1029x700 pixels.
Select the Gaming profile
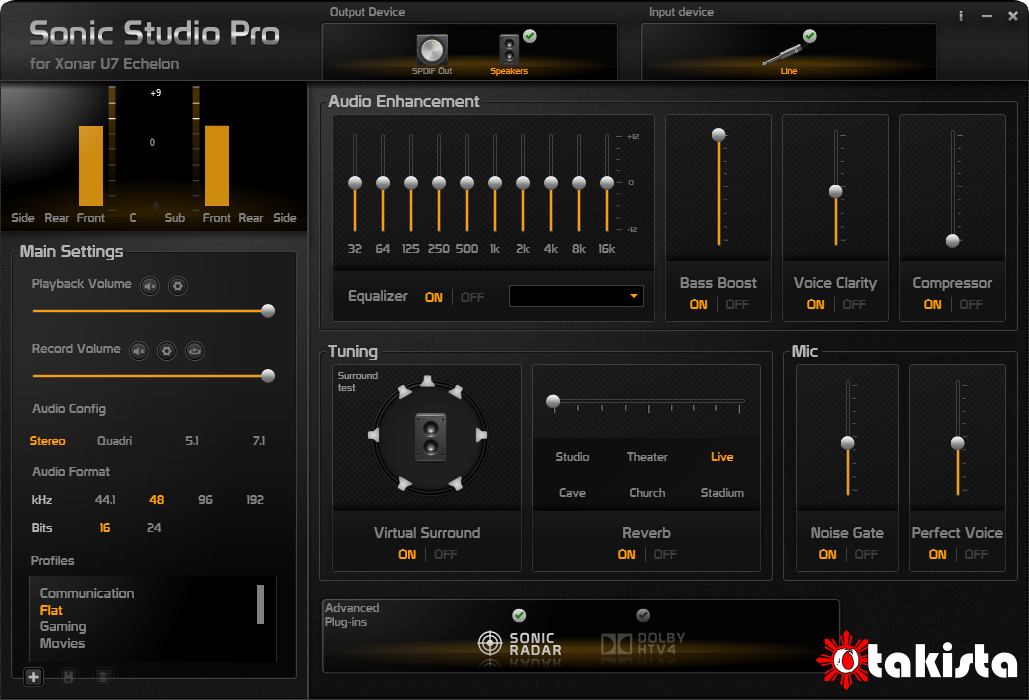(x=63, y=627)
